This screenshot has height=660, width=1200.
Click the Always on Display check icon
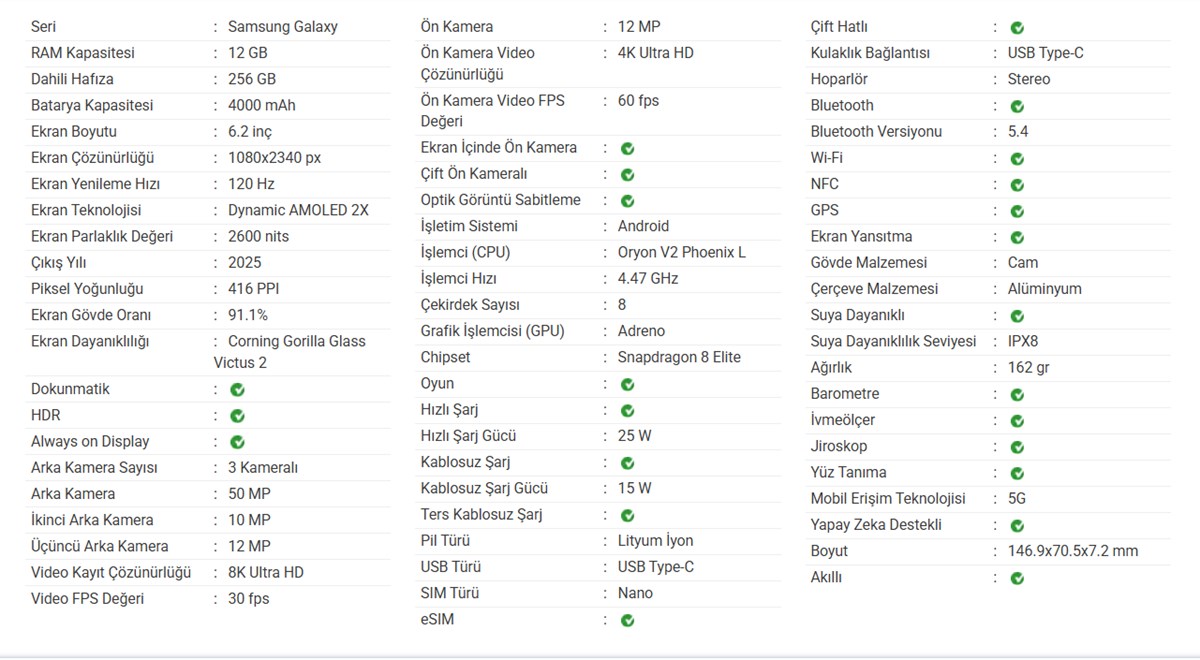[238, 442]
